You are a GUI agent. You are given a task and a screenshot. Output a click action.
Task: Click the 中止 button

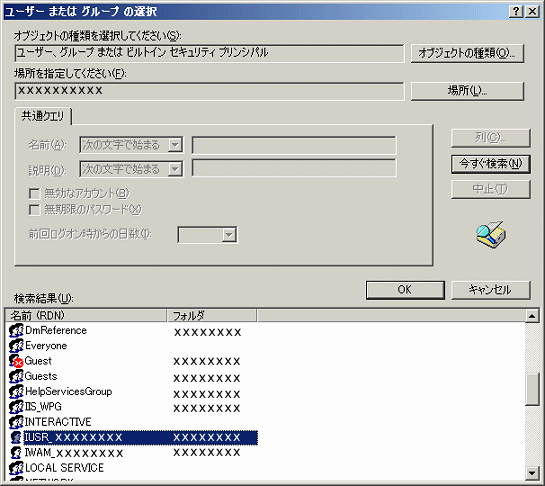491,189
